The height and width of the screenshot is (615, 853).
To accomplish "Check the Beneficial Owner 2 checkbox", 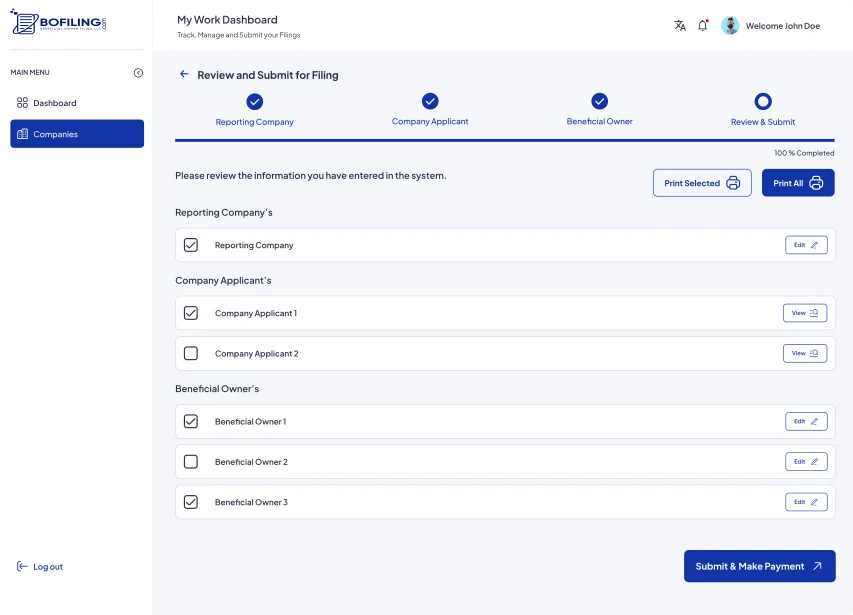I will point(191,462).
